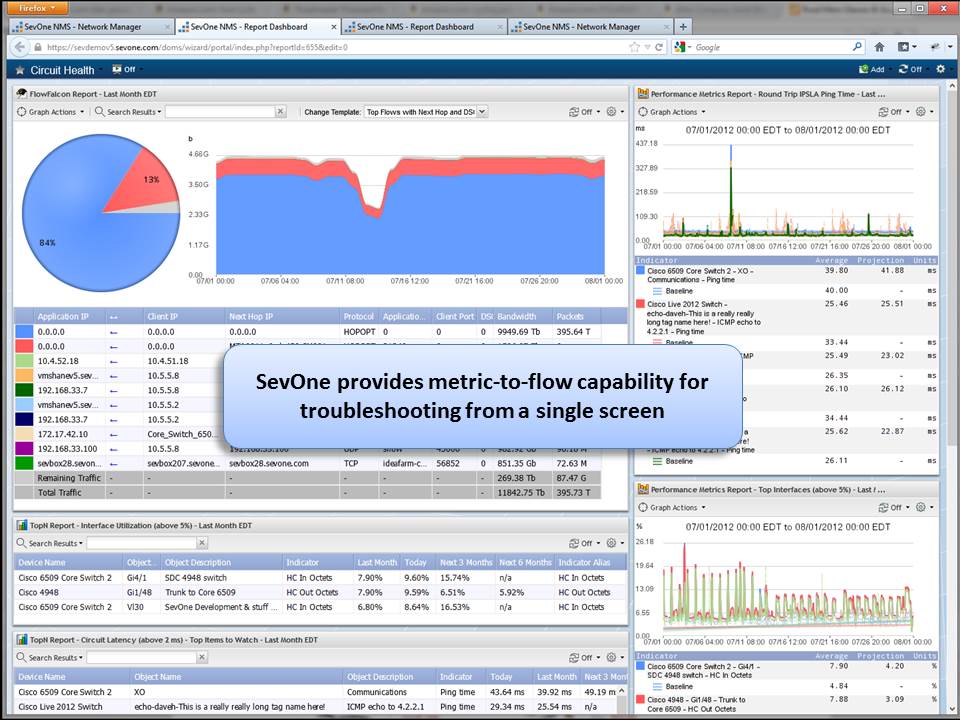Viewport: 960px width, 720px height.
Task: Open Graph Actions in the Round Trip IPSLA report
Action: 672,111
